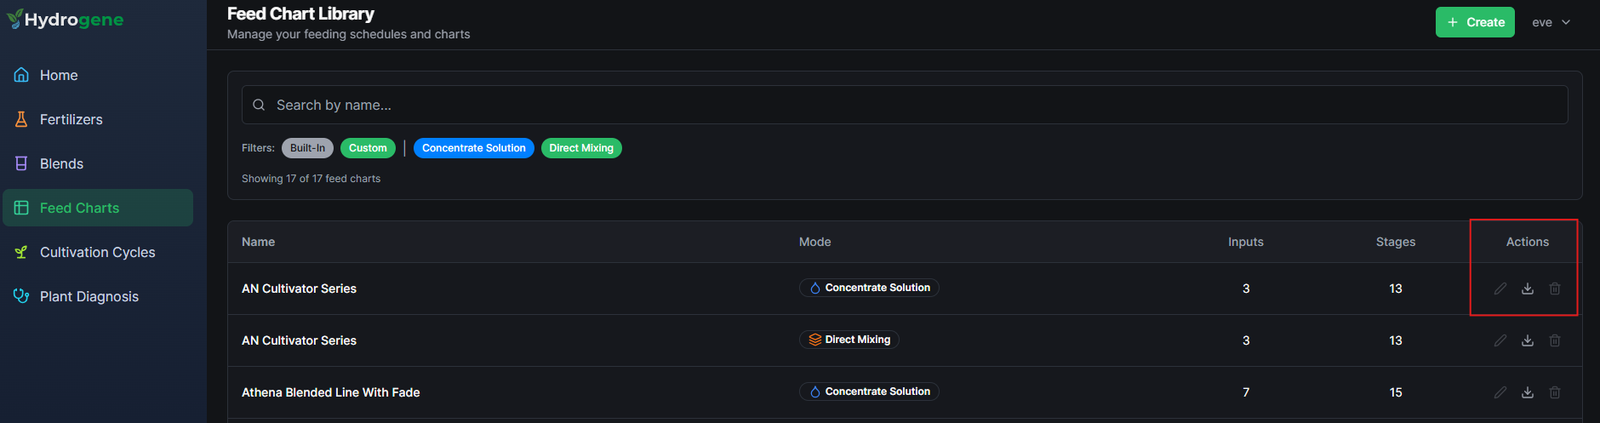This screenshot has height=423, width=1600.
Task: Go to Home in sidebar
Action: point(98,75)
